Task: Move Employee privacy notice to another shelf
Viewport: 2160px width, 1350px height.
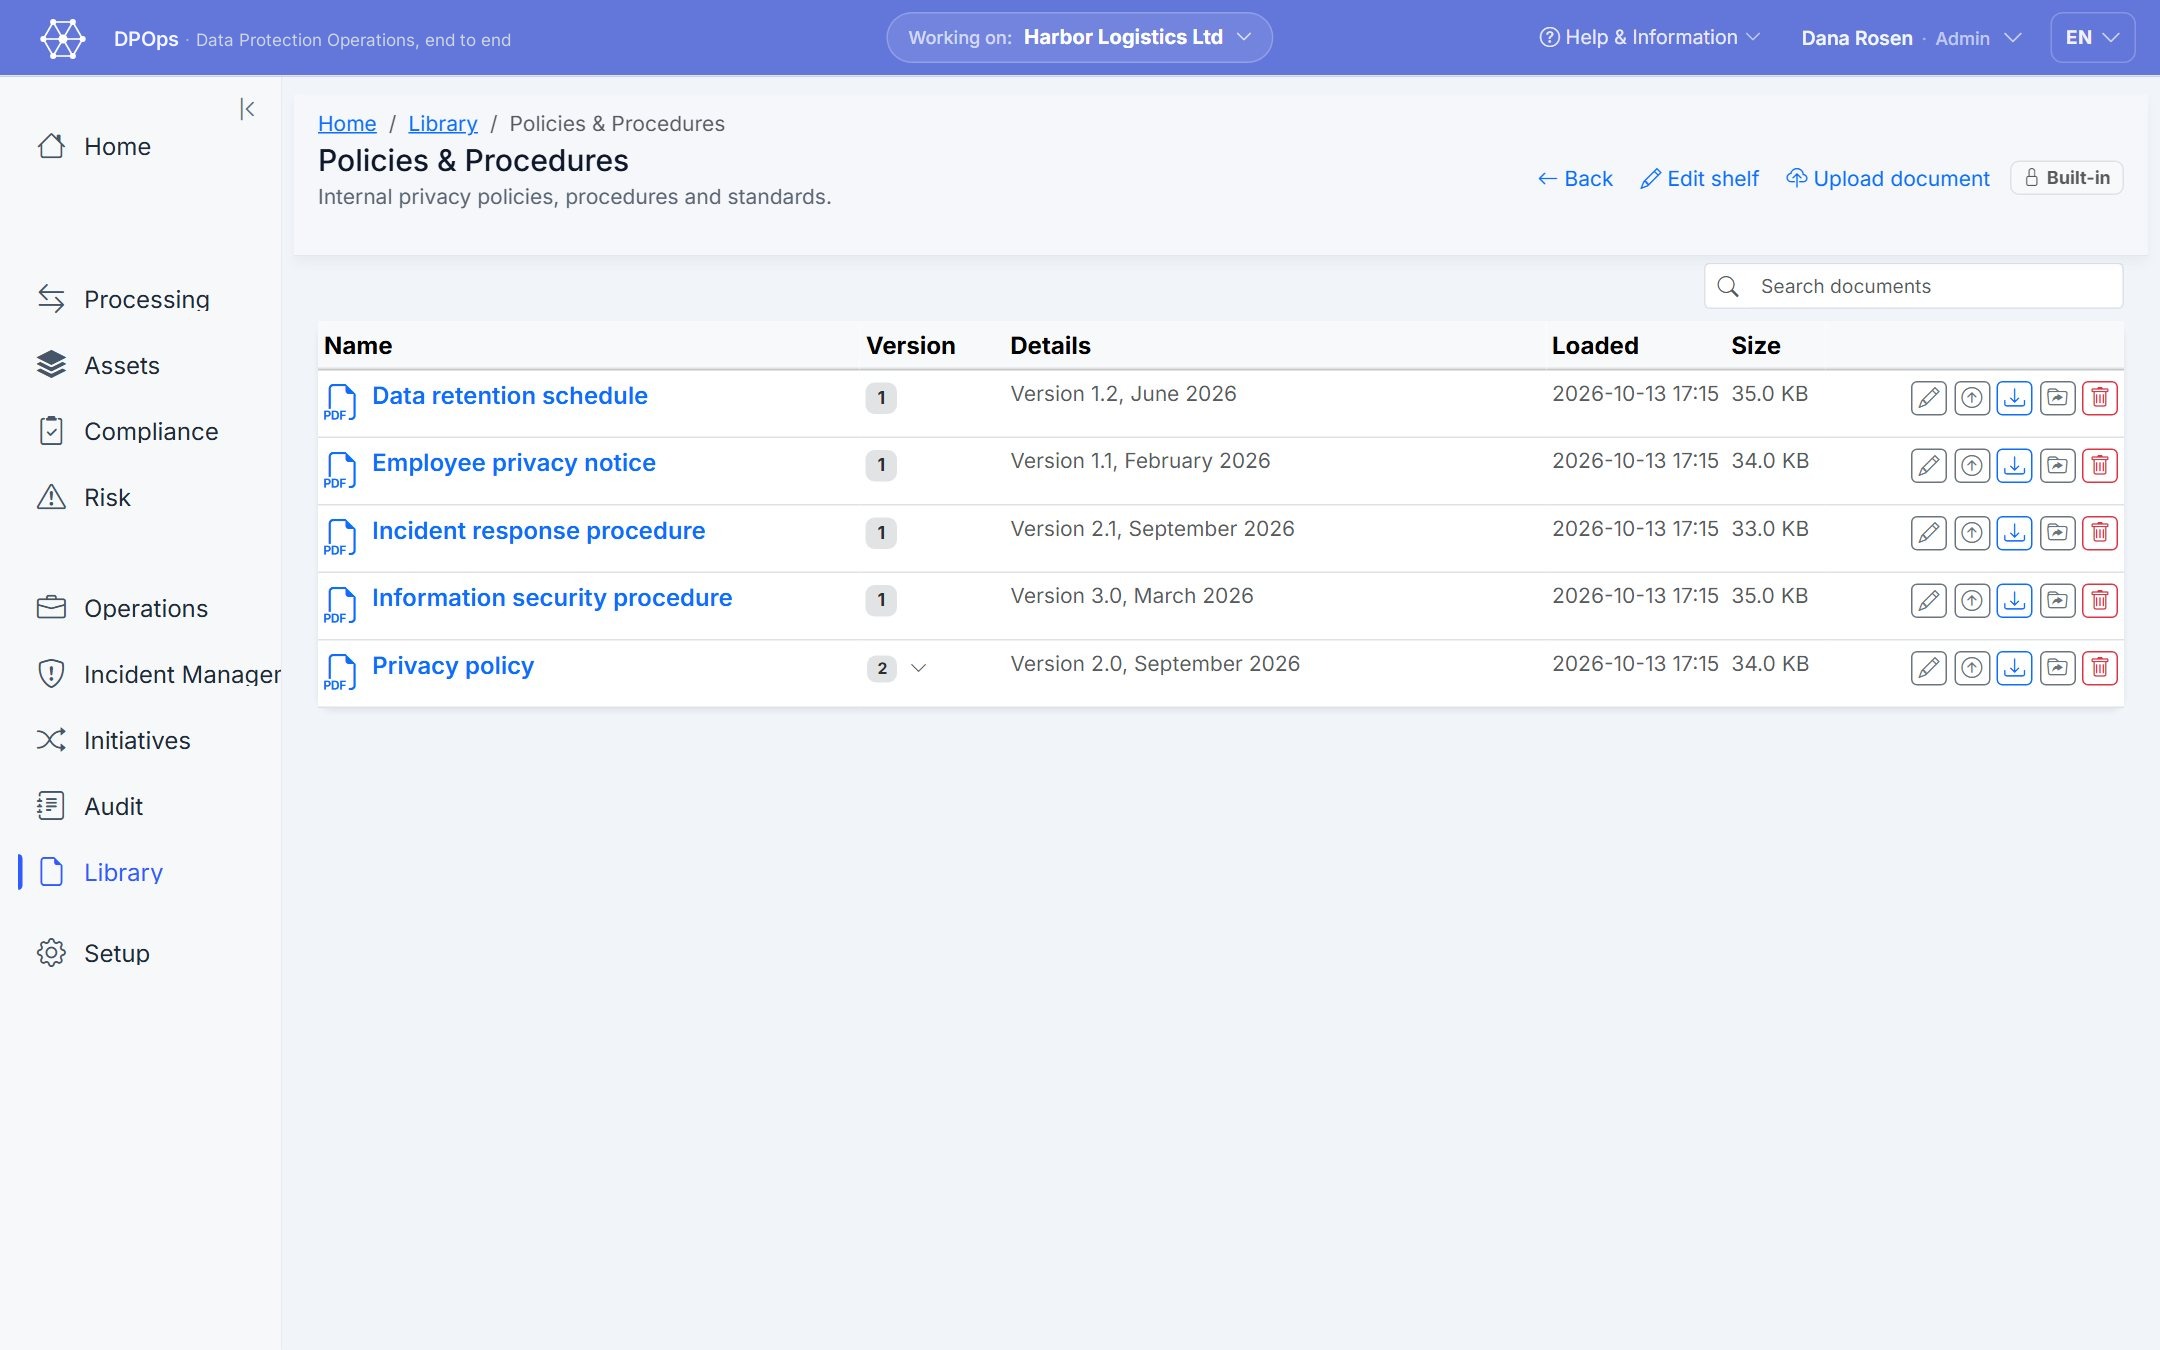Action: (2057, 465)
